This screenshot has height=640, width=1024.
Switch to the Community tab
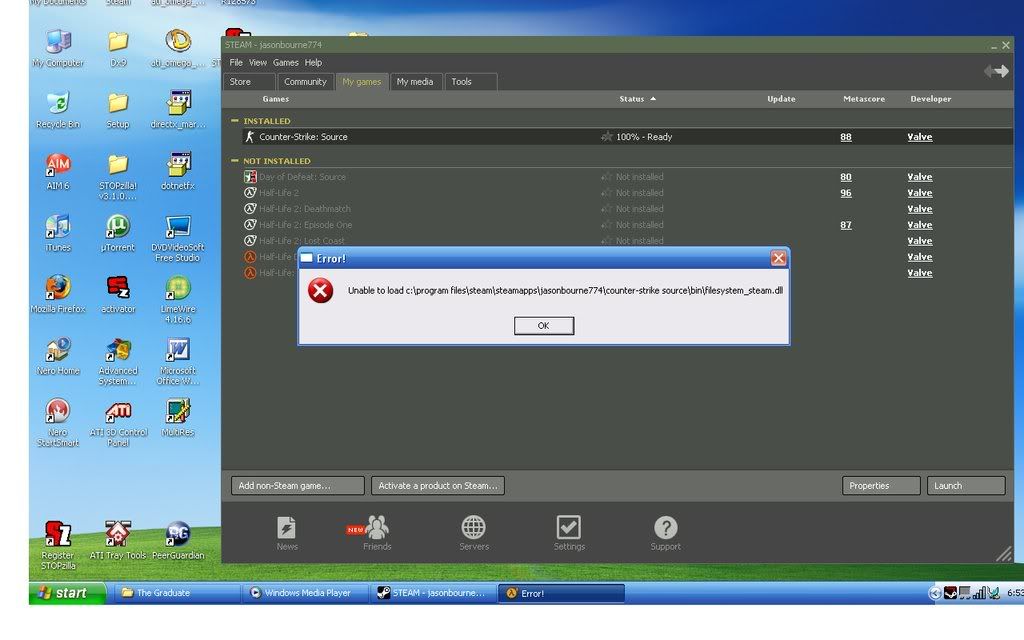click(x=305, y=82)
